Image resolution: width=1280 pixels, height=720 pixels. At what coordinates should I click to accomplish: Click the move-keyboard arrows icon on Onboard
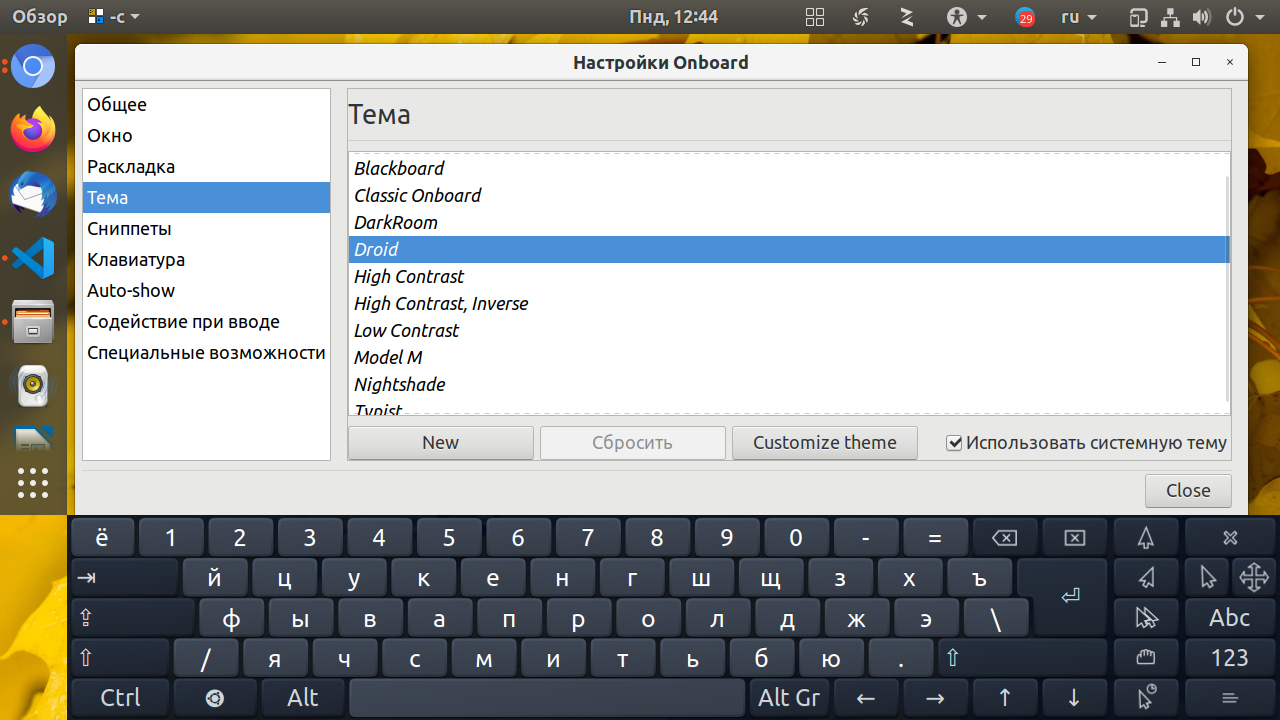coord(1253,577)
